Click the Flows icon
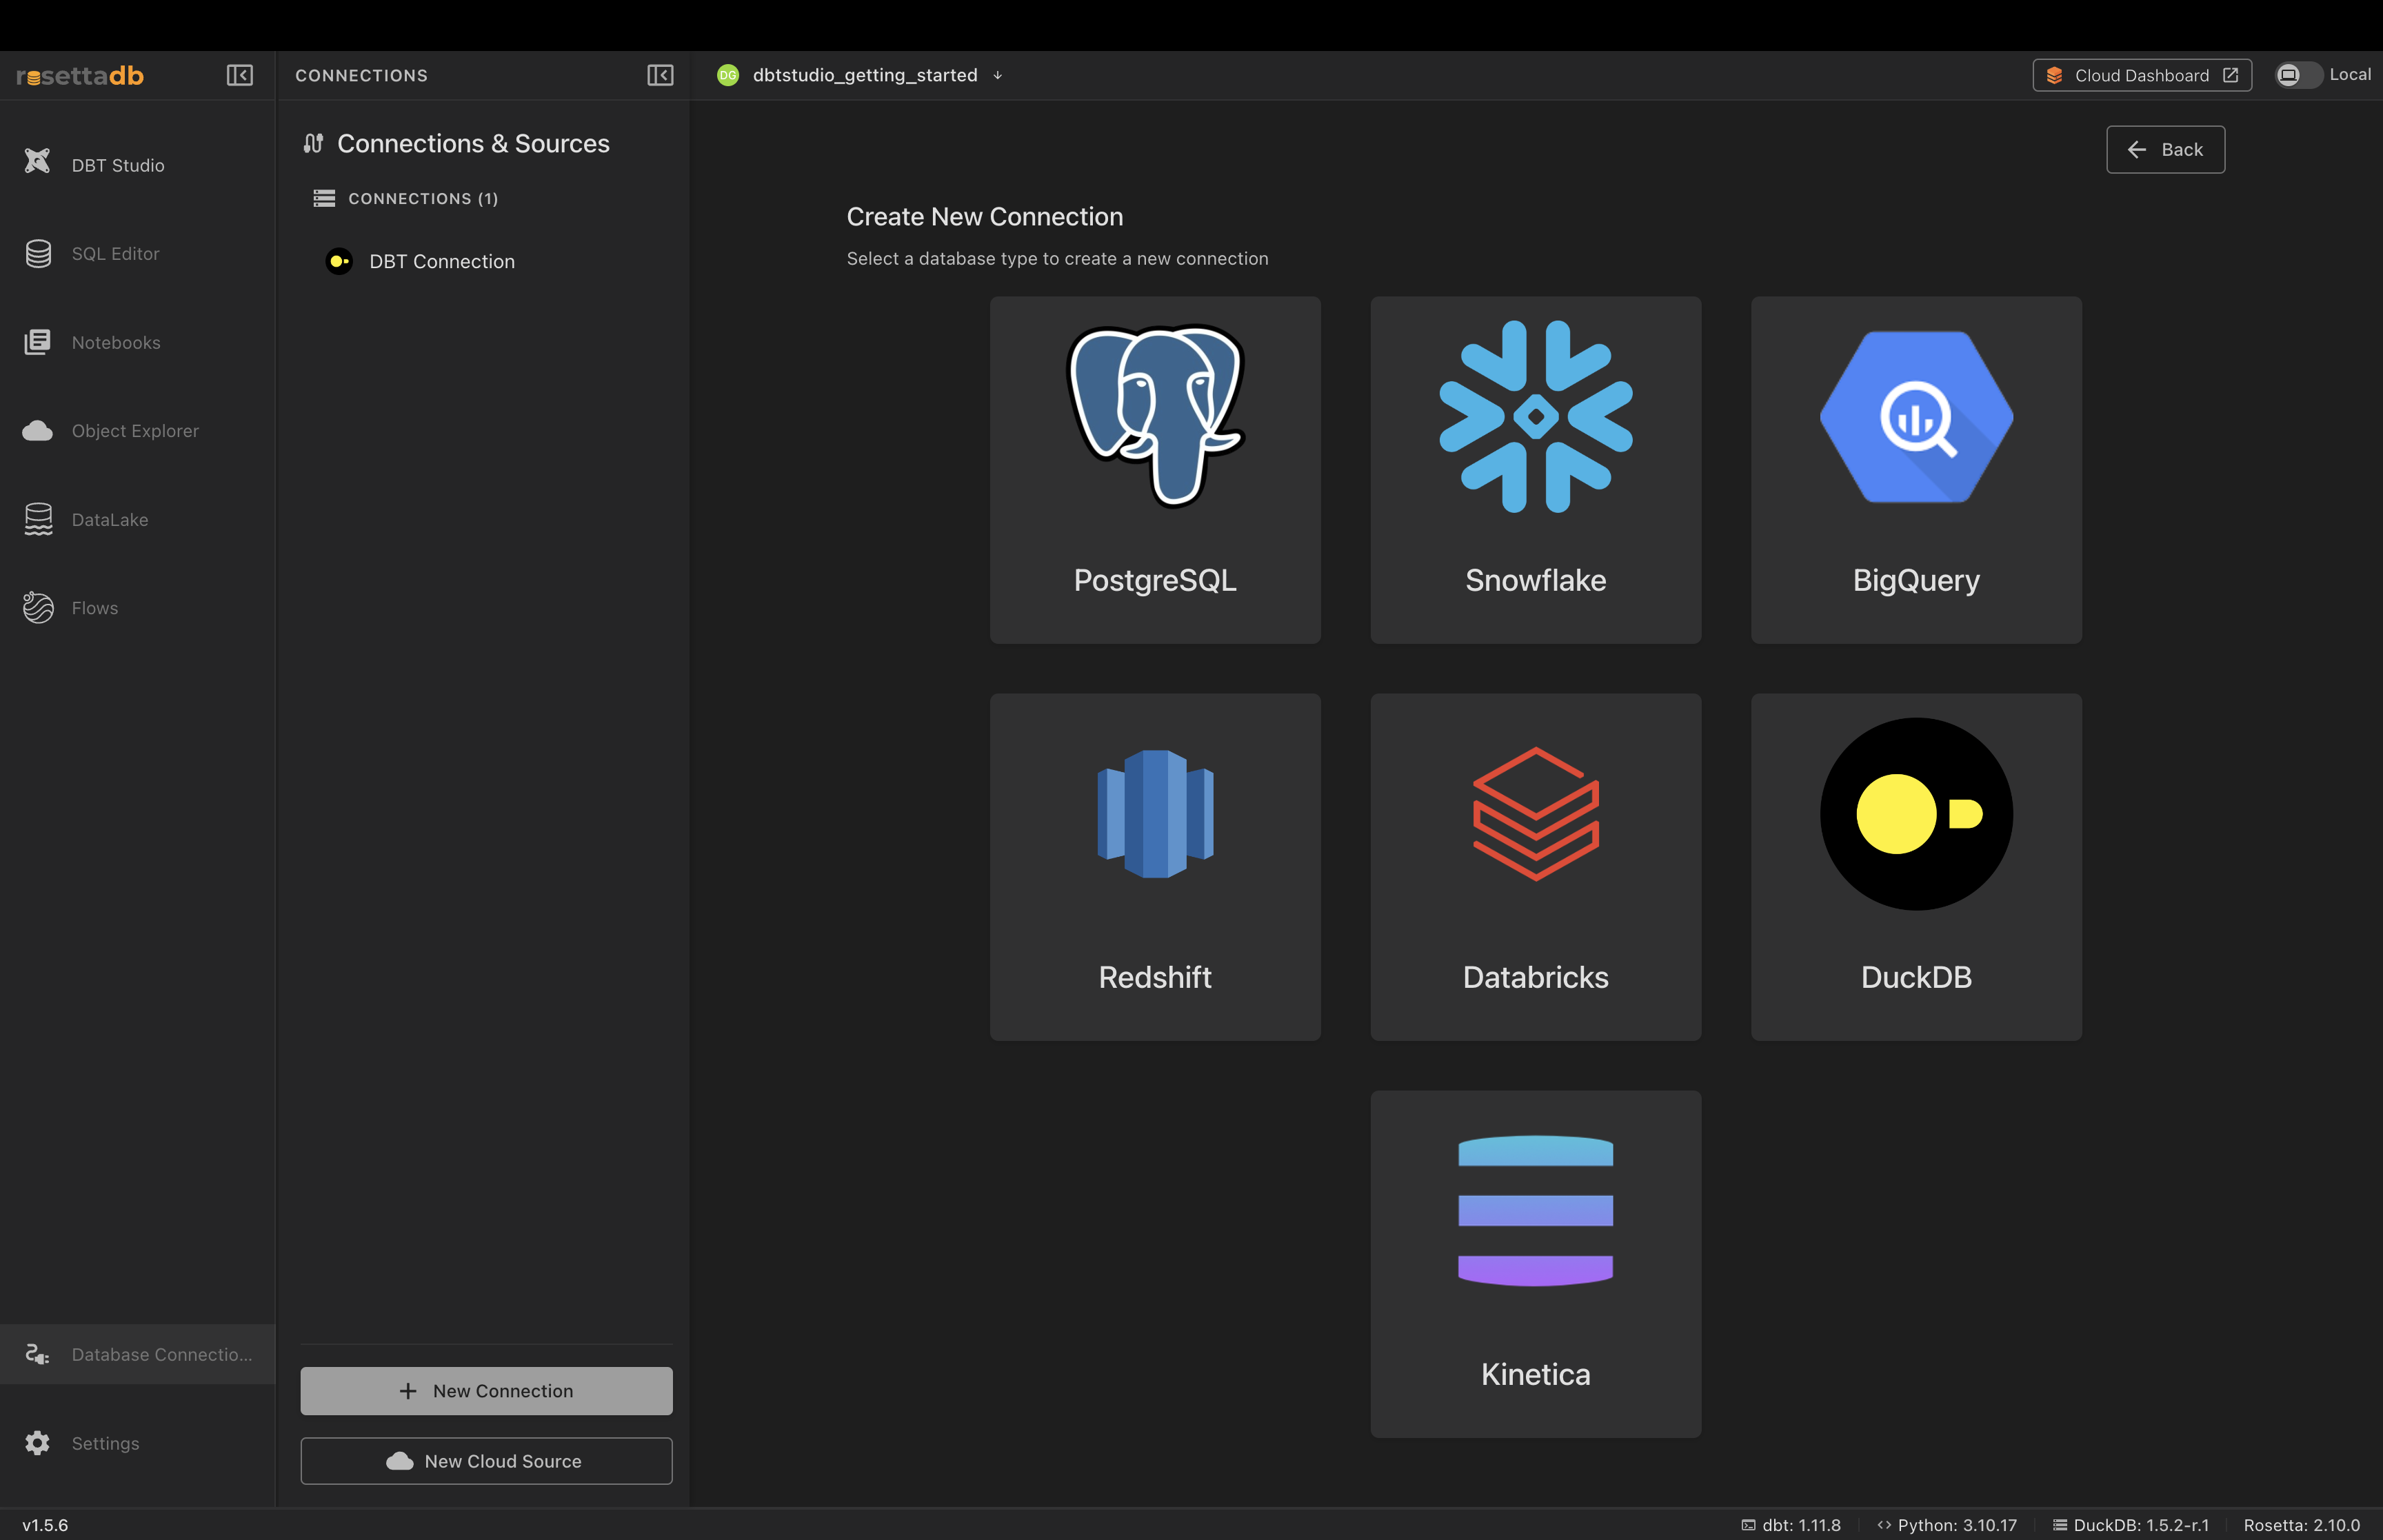Viewport: 2383px width, 1540px height. pos(38,608)
